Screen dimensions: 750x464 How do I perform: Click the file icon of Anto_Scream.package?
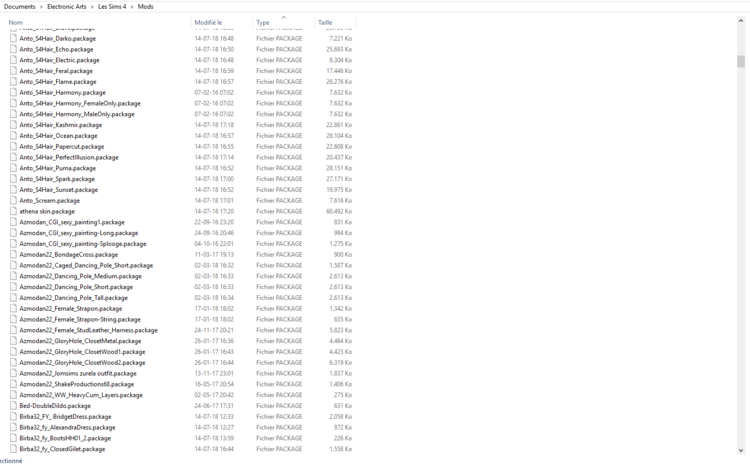pyautogui.click(x=13, y=200)
